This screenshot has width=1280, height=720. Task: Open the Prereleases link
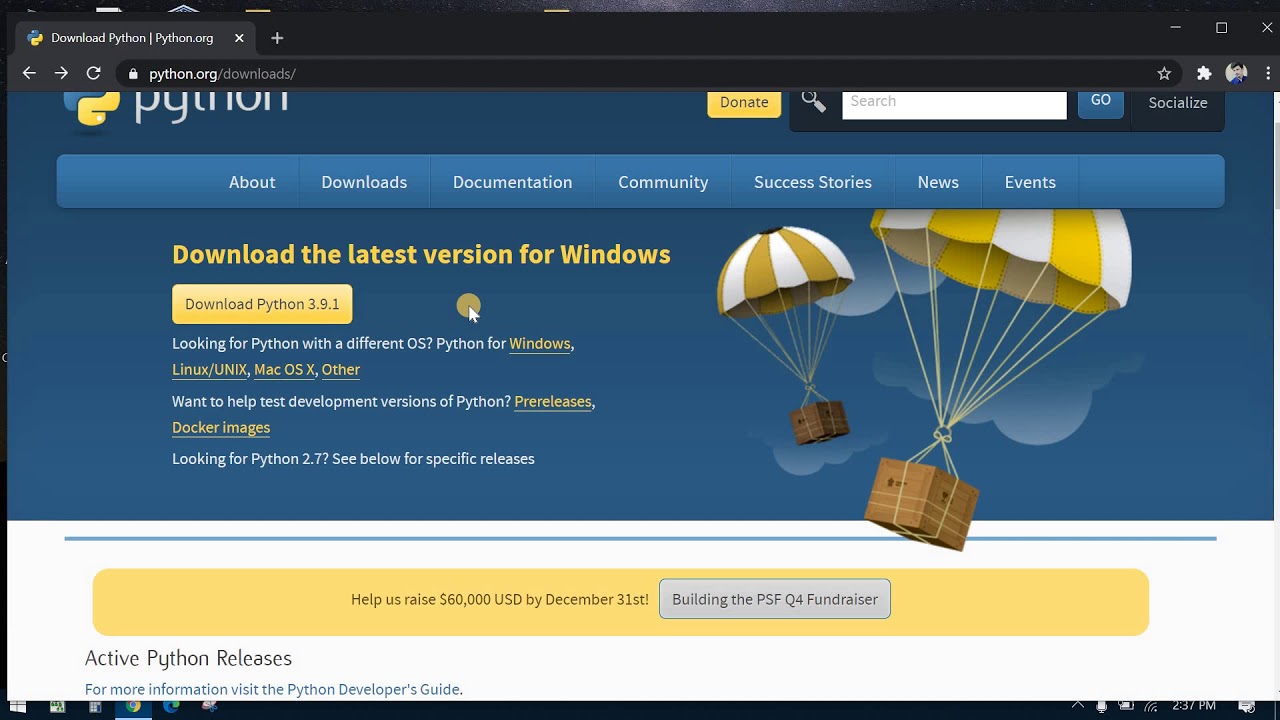tap(553, 401)
